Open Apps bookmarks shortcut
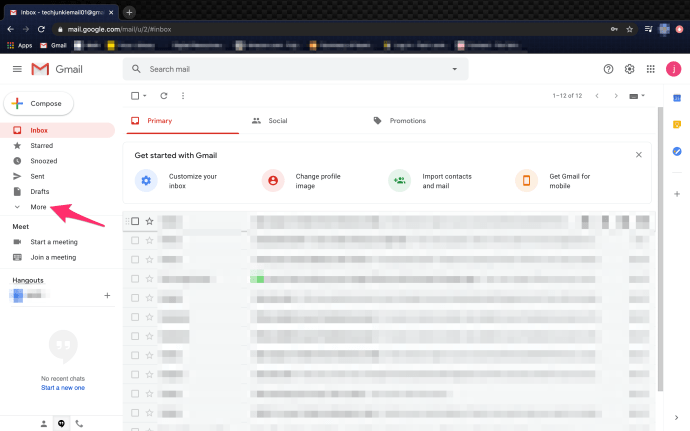This screenshot has width=690, height=431. pyautogui.click(x=20, y=45)
